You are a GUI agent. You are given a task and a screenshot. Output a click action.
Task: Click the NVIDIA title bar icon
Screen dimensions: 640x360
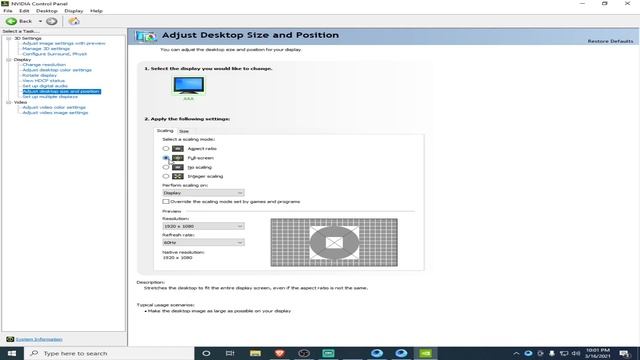[x=5, y=3]
